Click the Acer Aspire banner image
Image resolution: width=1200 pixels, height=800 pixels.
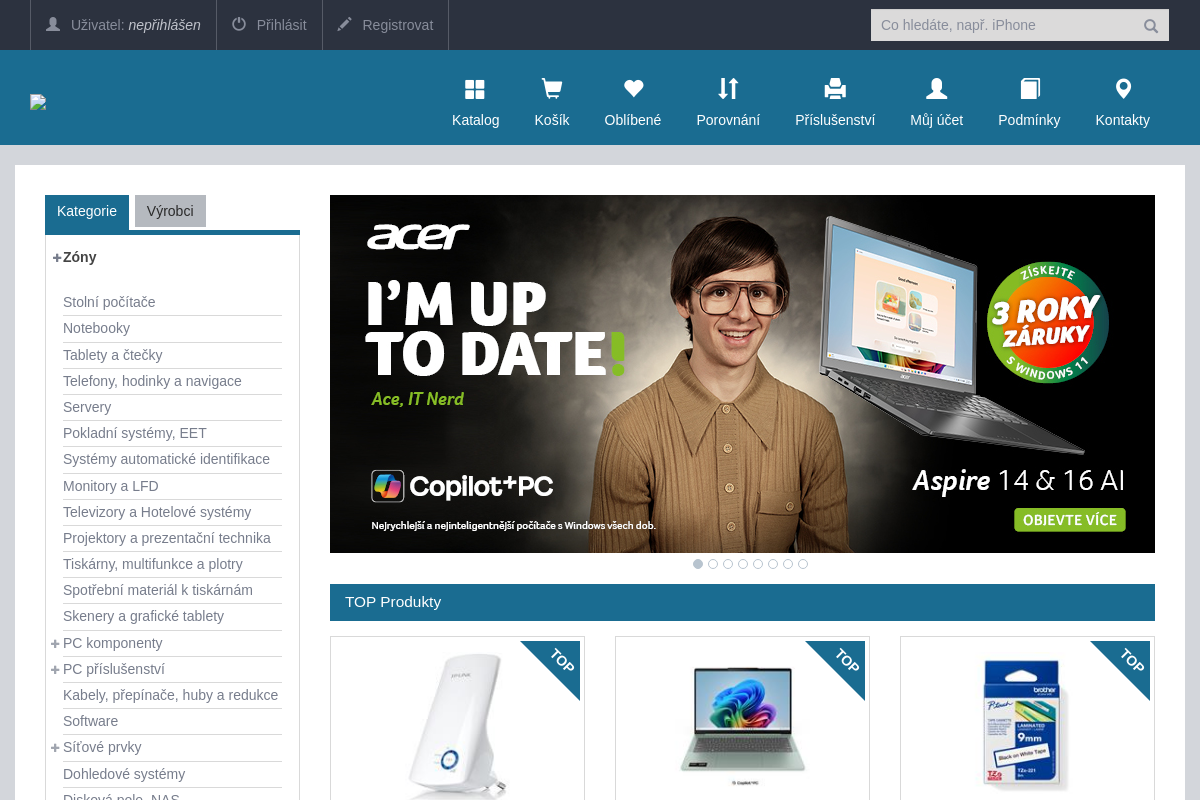pyautogui.click(x=742, y=374)
